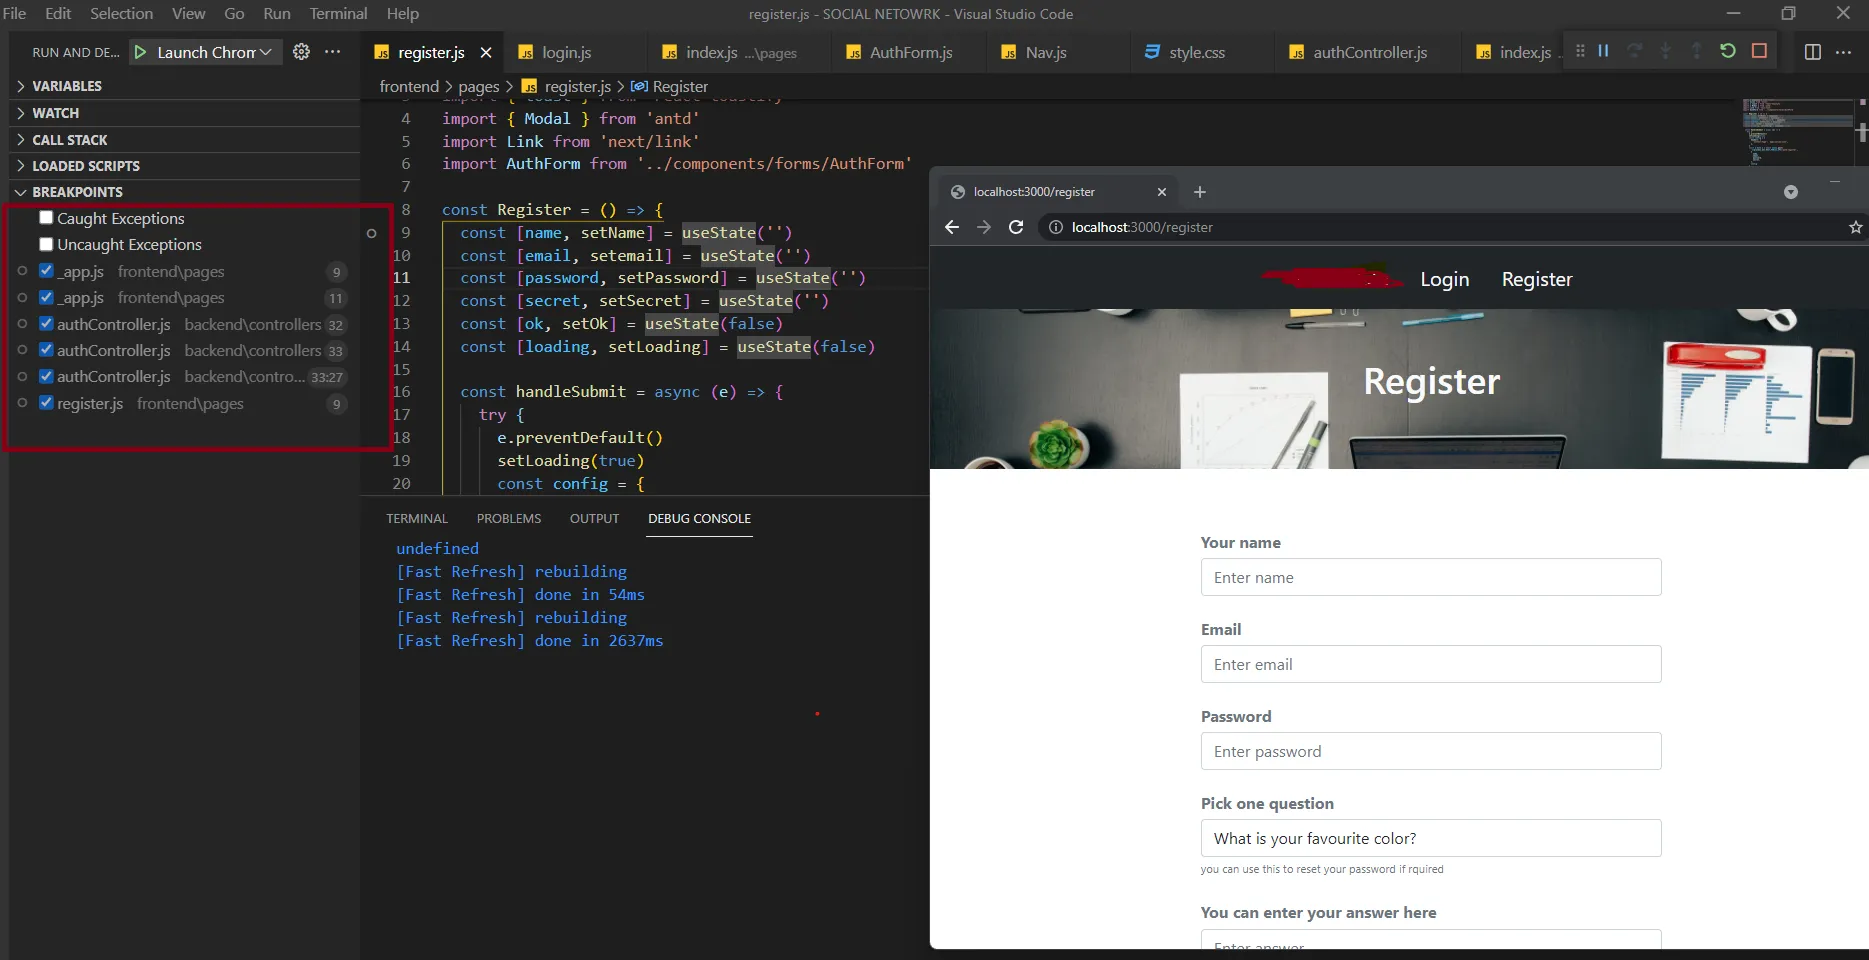Disable the _app.js line 9 breakpoint
Screen dimensions: 1869x960
pyautogui.click(x=46, y=271)
